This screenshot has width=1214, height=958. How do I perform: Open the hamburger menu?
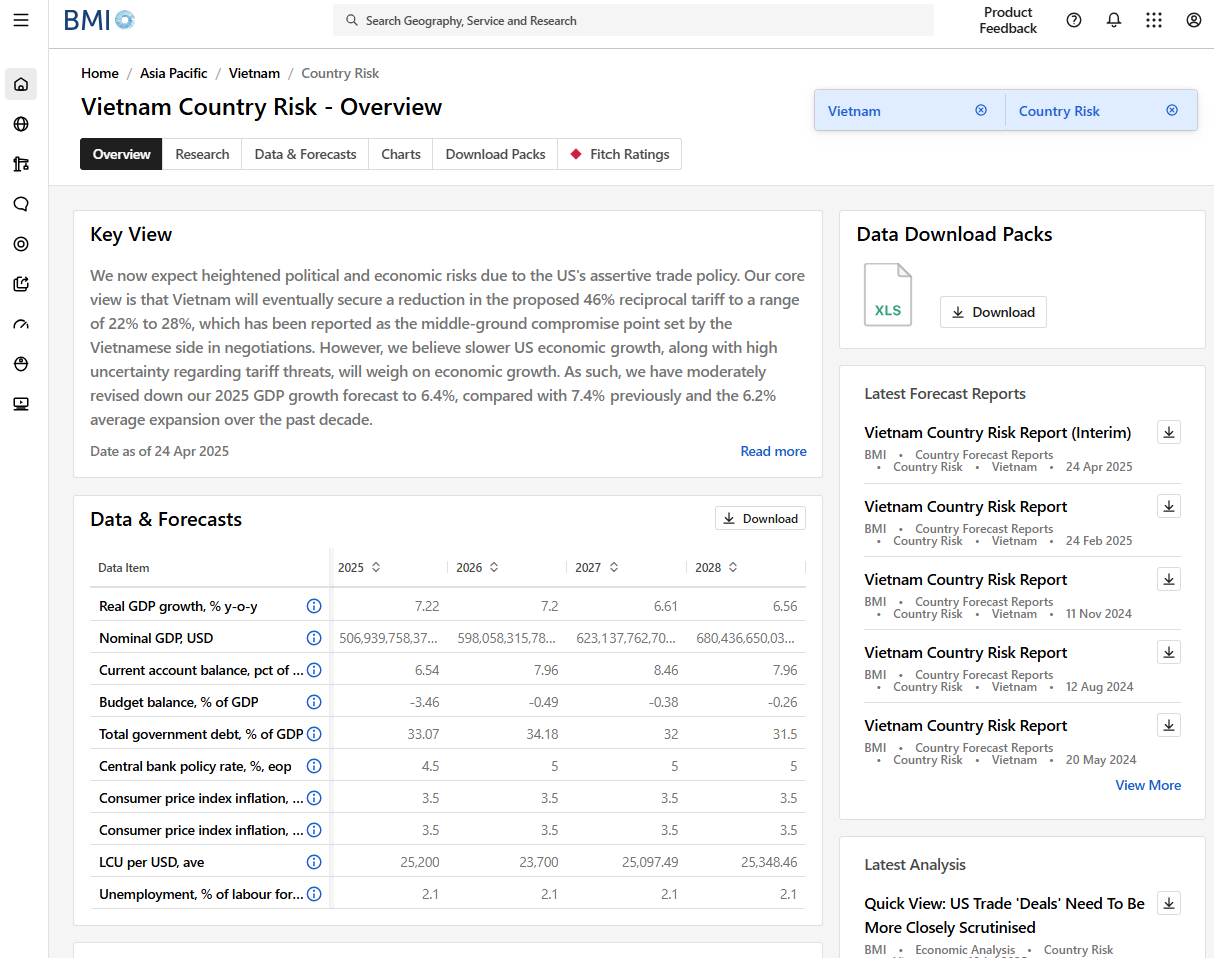tap(21, 20)
